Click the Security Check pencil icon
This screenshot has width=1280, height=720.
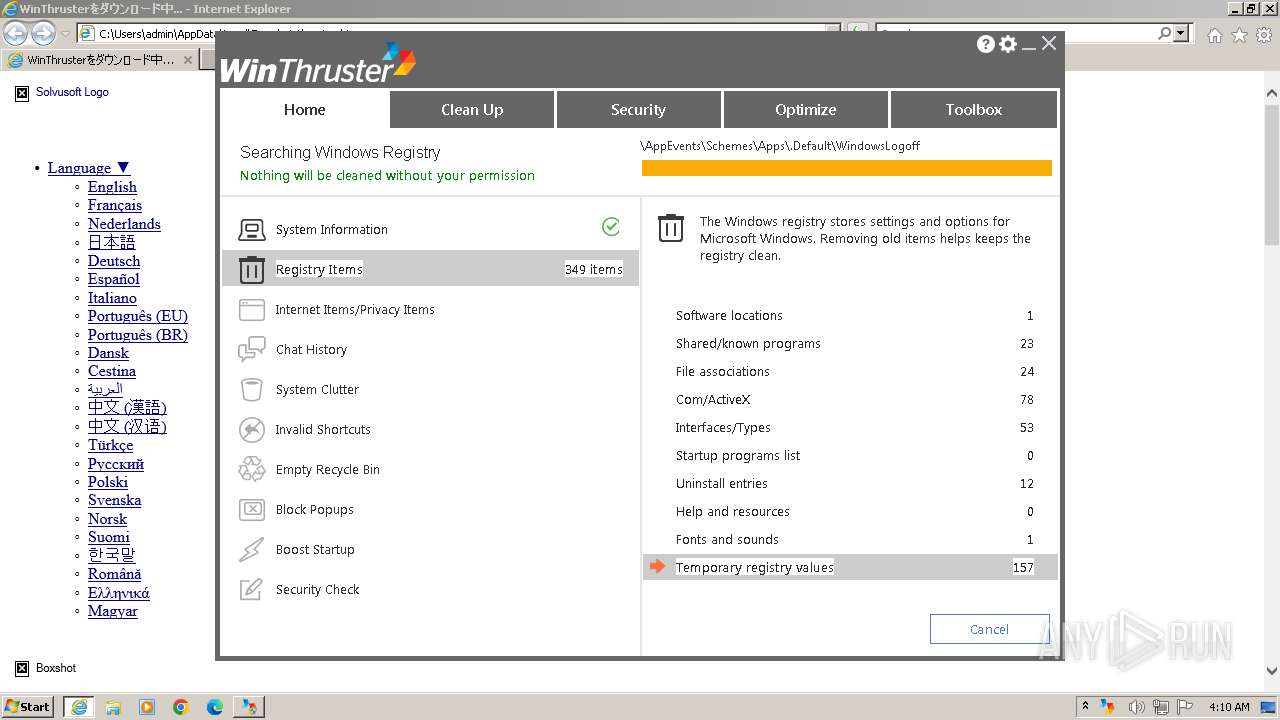coord(251,589)
